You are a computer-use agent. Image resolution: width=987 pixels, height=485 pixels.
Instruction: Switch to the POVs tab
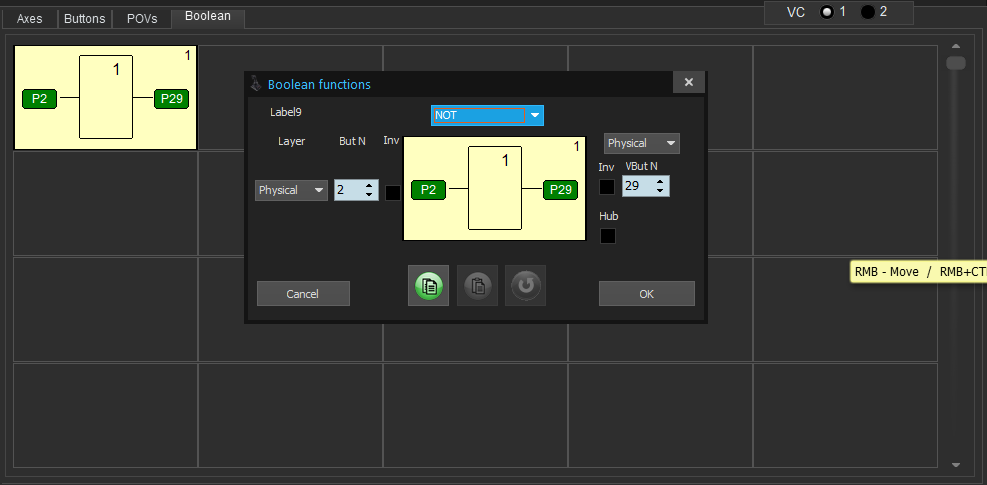coord(142,19)
